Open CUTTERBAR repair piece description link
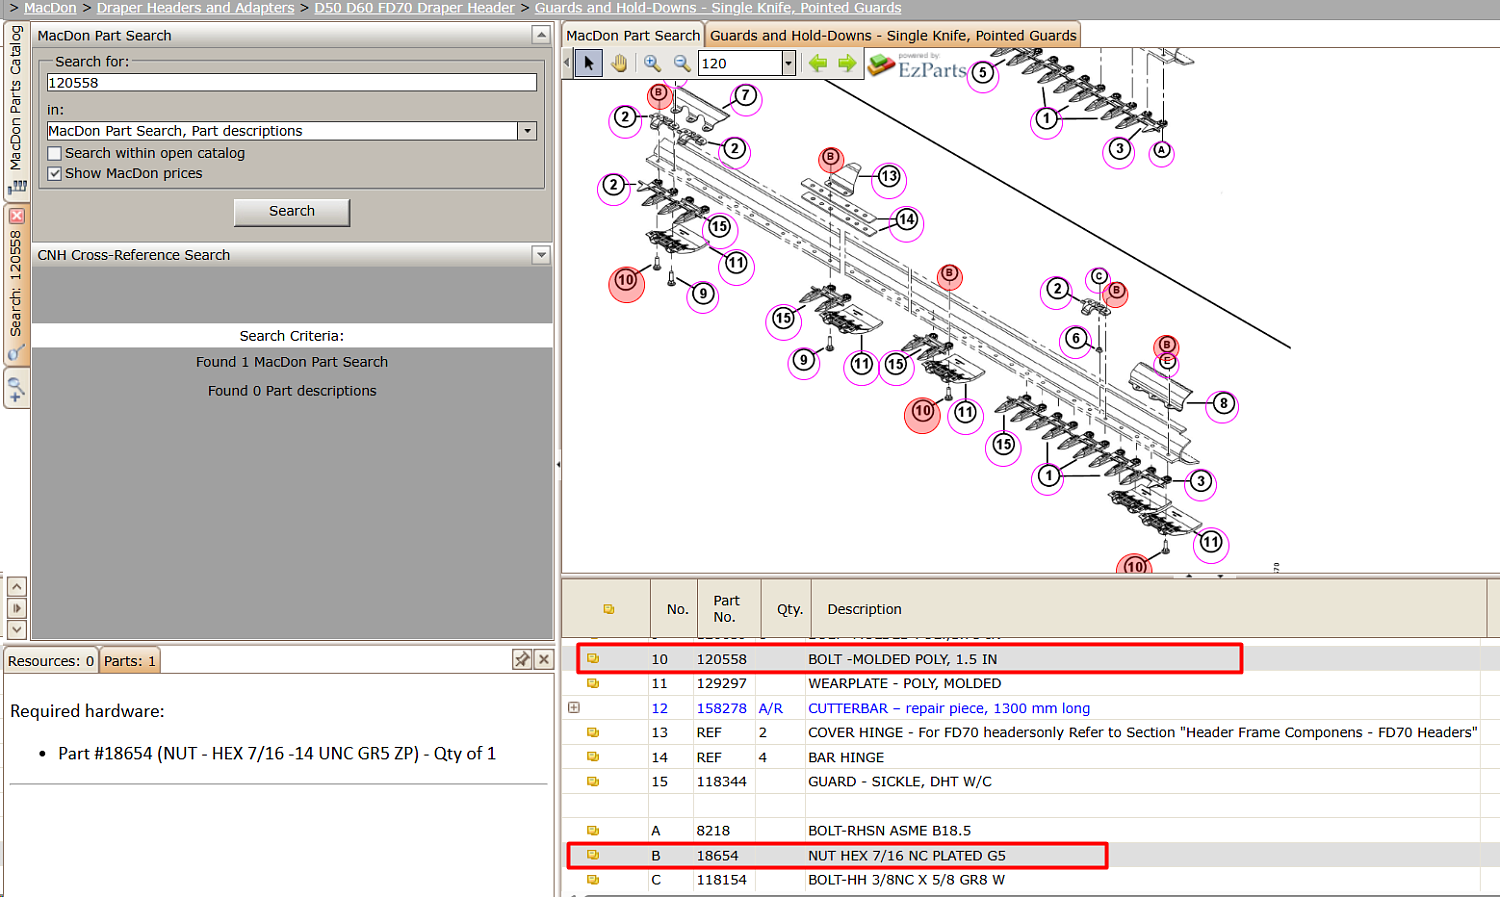 [949, 708]
